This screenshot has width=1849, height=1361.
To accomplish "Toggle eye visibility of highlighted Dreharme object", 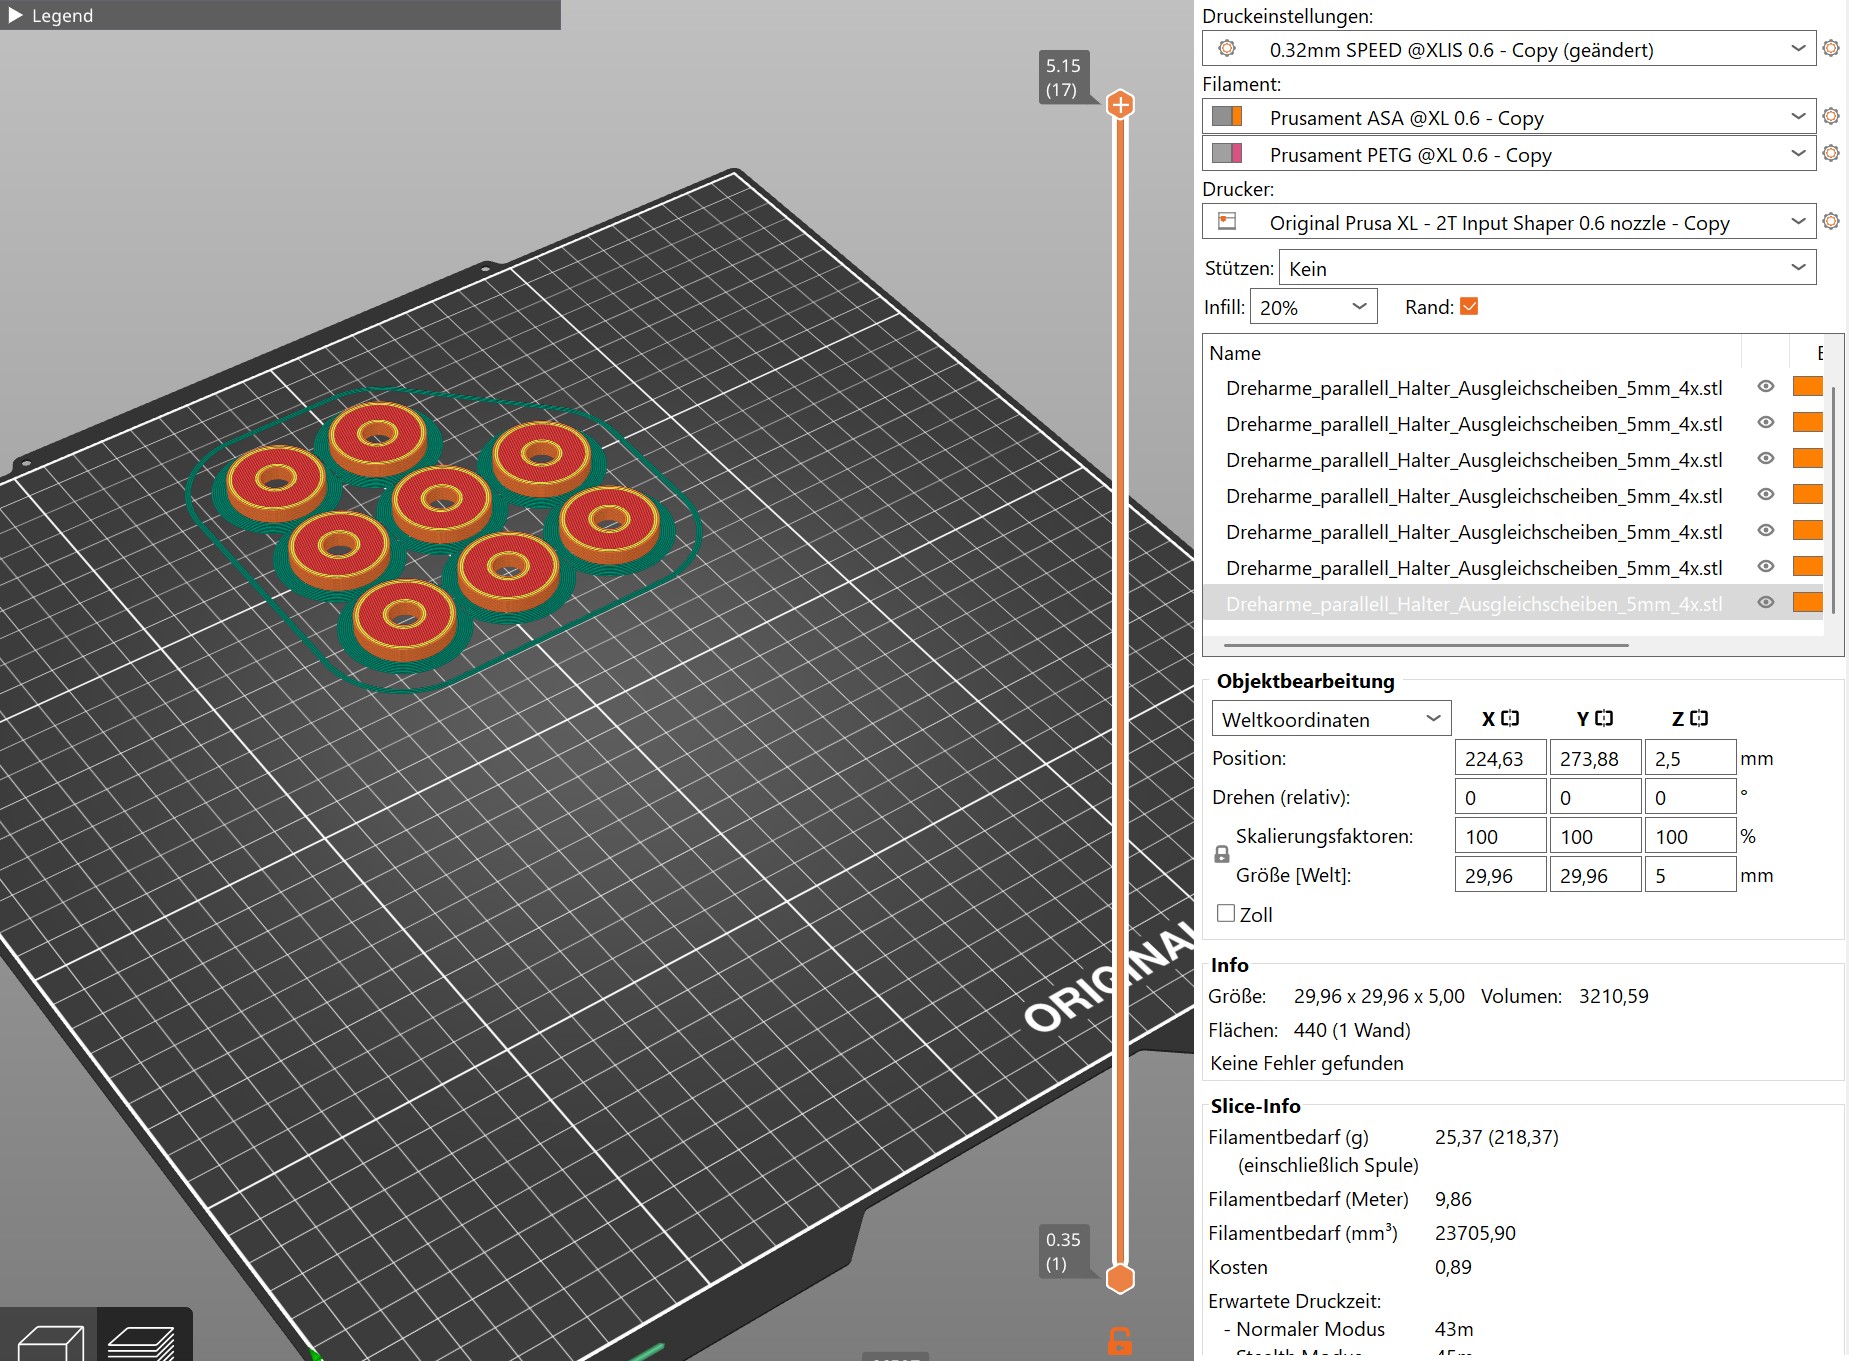I will (1766, 602).
